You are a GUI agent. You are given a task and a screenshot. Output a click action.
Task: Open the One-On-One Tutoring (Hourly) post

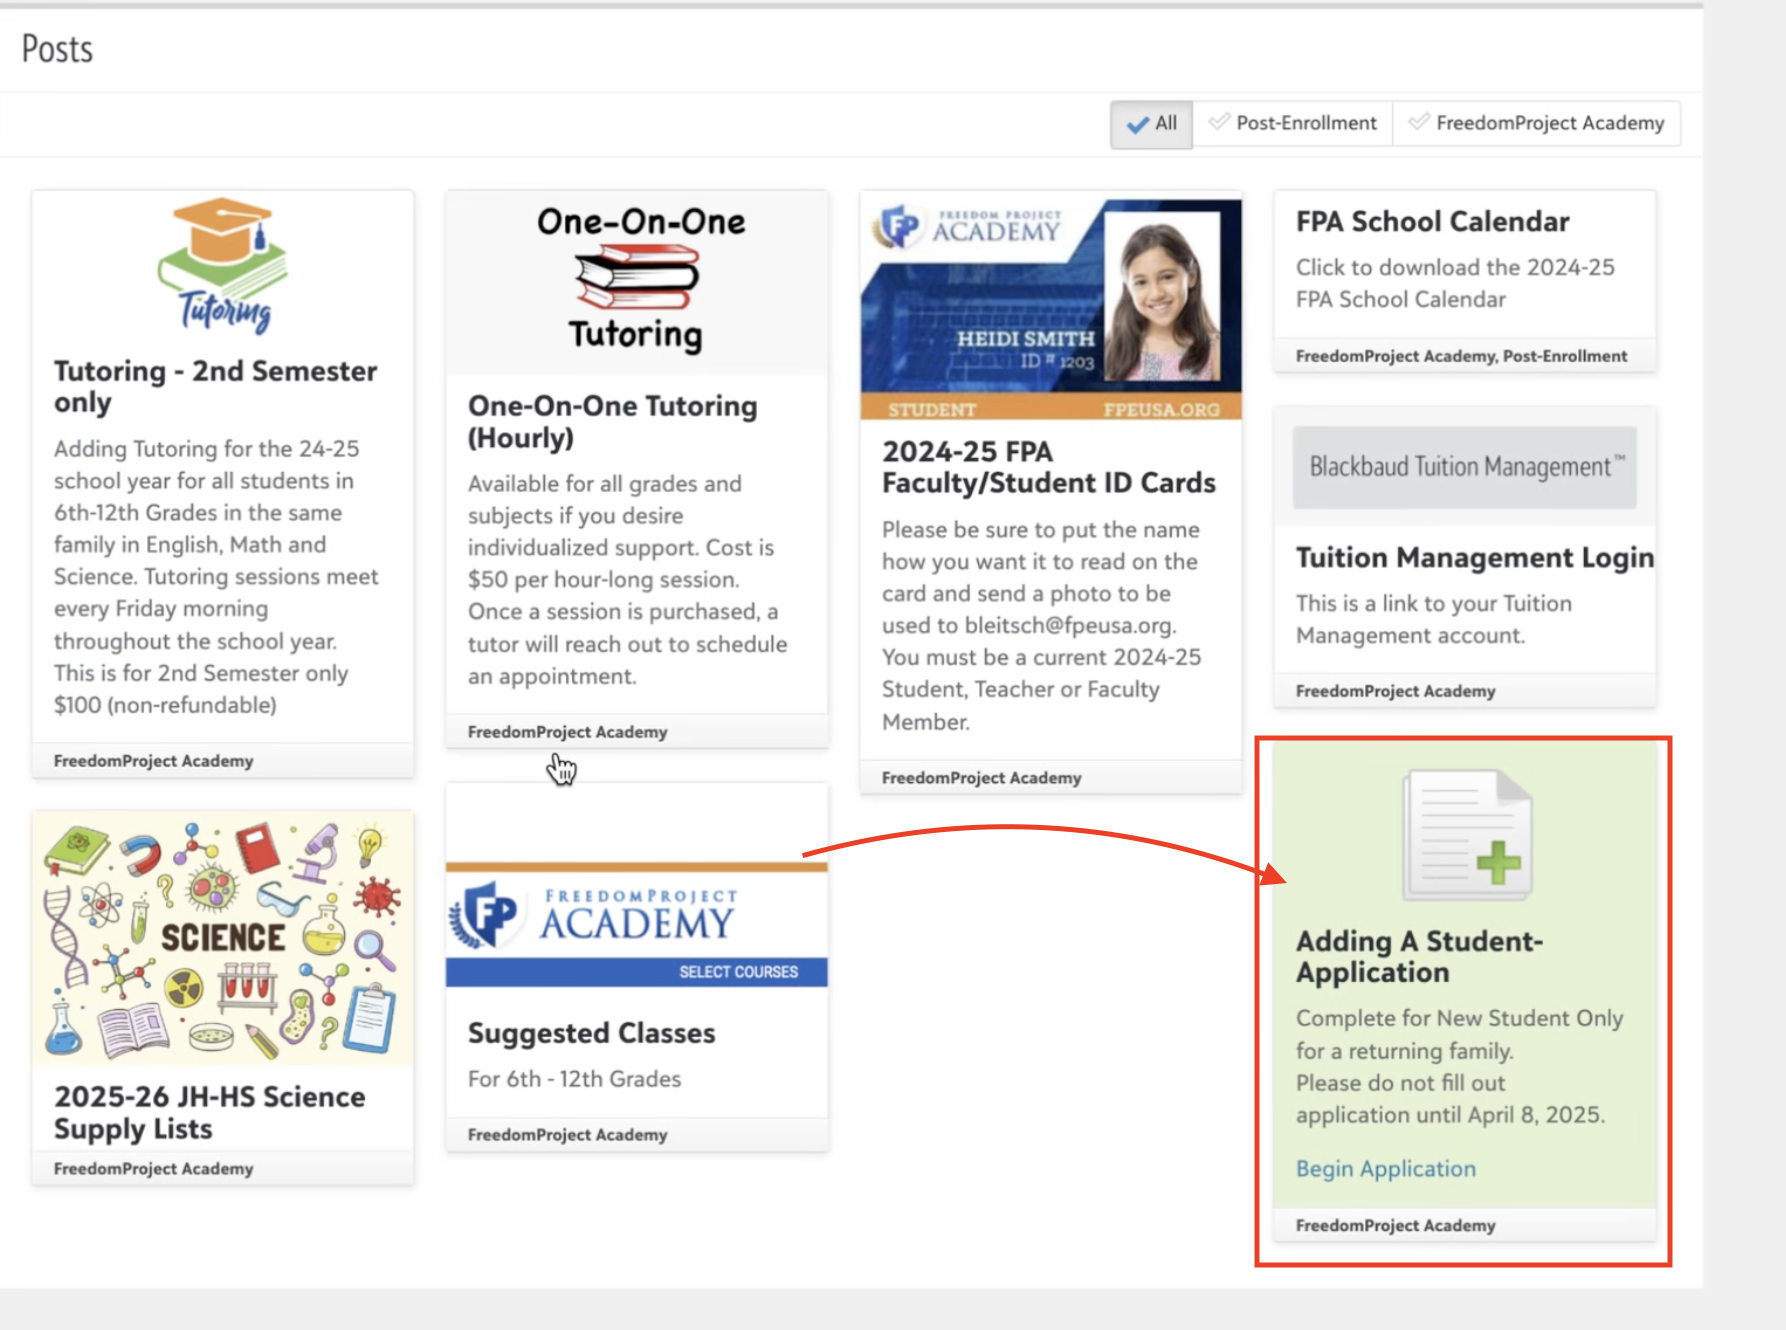pos(612,421)
